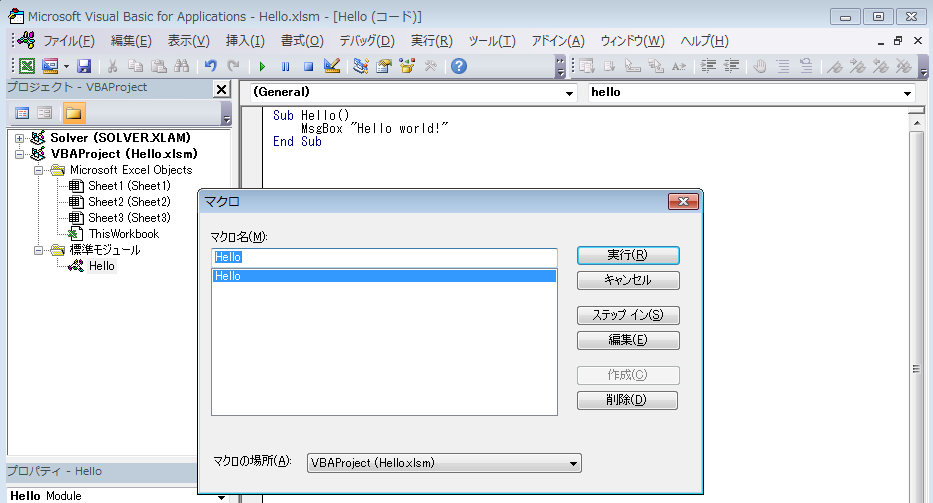Undo the last action

[211, 66]
